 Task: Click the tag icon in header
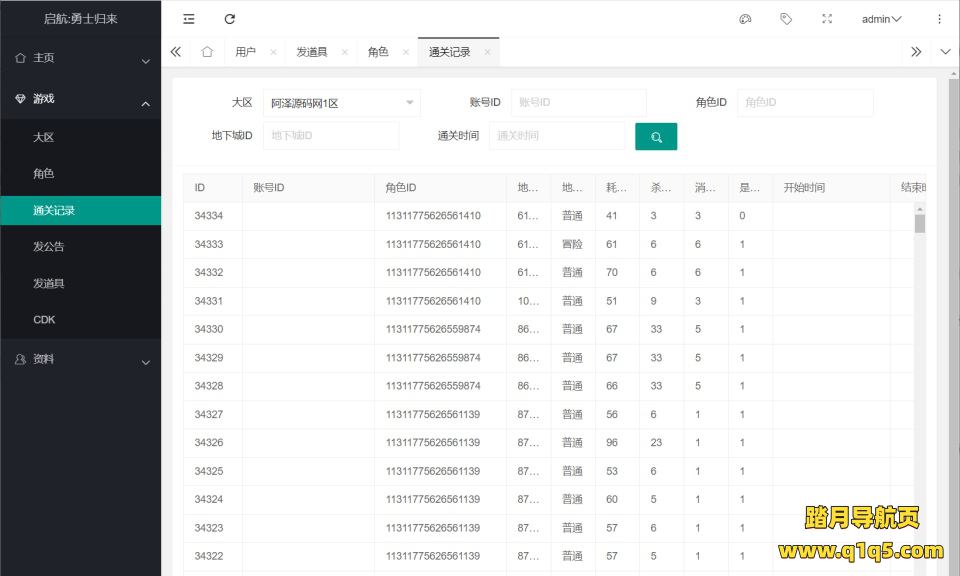click(x=786, y=19)
